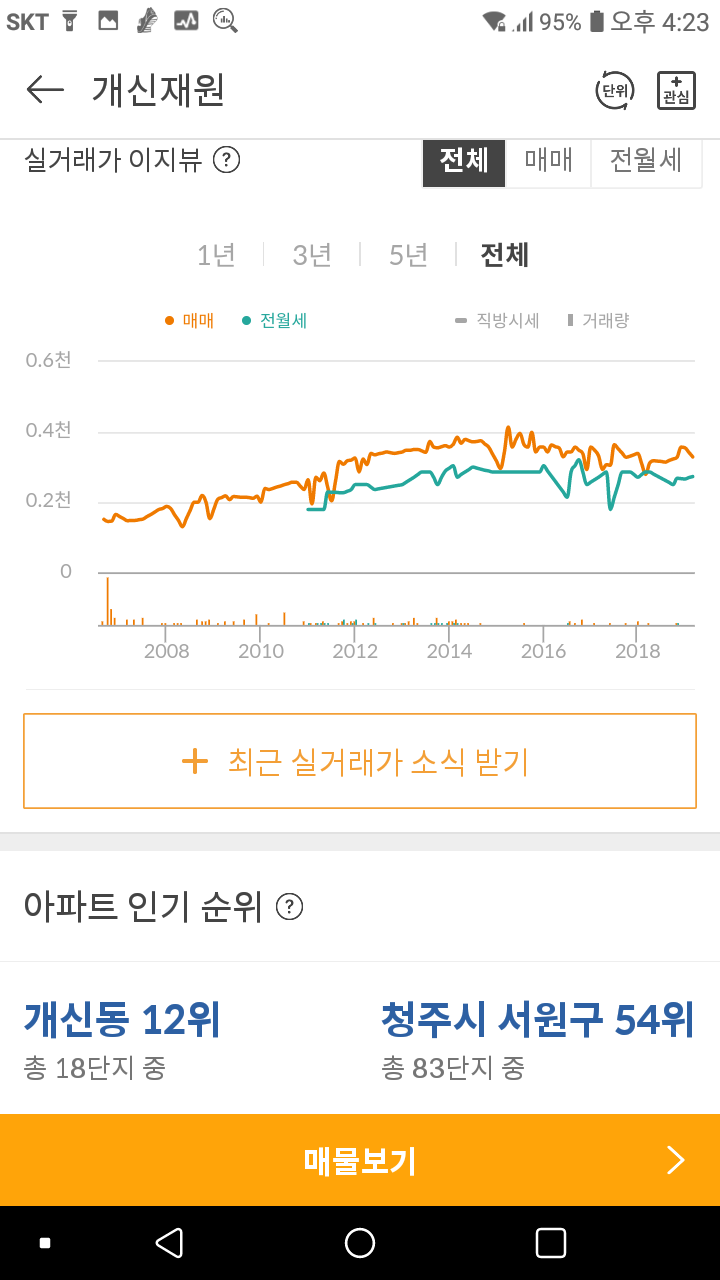Toggle the 전월세 series in chart legend
The width and height of the screenshot is (720, 1280).
point(275,321)
